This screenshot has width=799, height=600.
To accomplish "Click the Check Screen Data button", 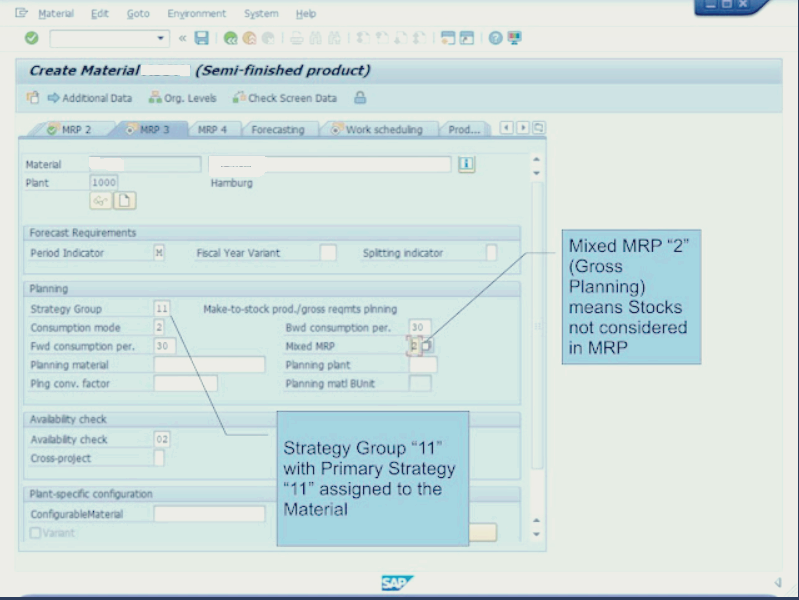I will (285, 98).
